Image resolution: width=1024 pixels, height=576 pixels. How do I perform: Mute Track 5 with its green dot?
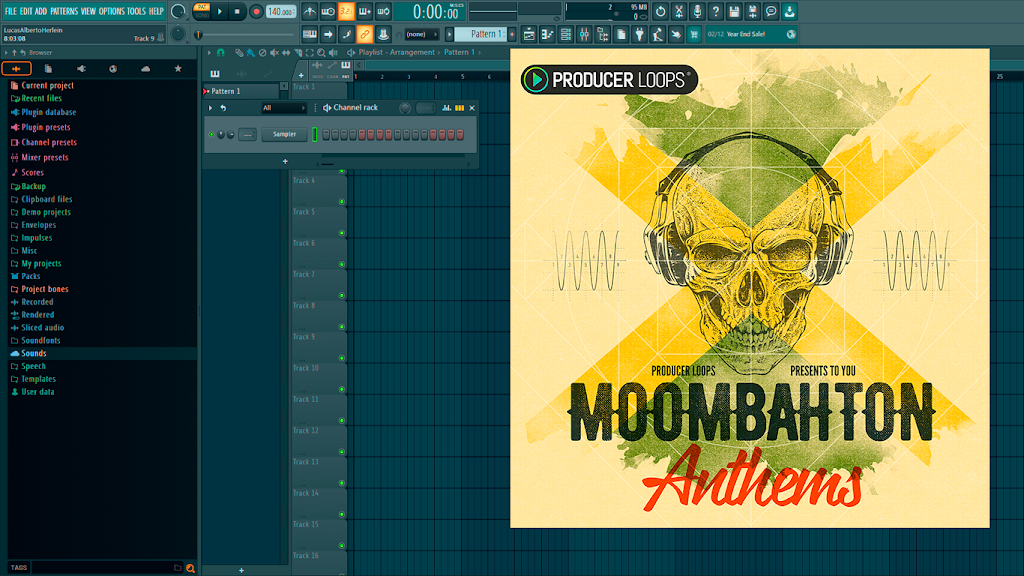click(x=342, y=233)
